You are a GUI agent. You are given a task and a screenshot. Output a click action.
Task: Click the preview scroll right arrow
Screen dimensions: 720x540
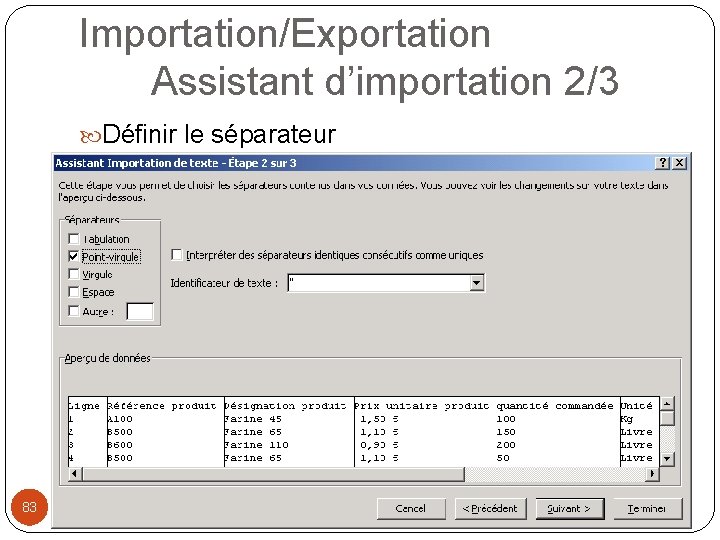[x=652, y=473]
